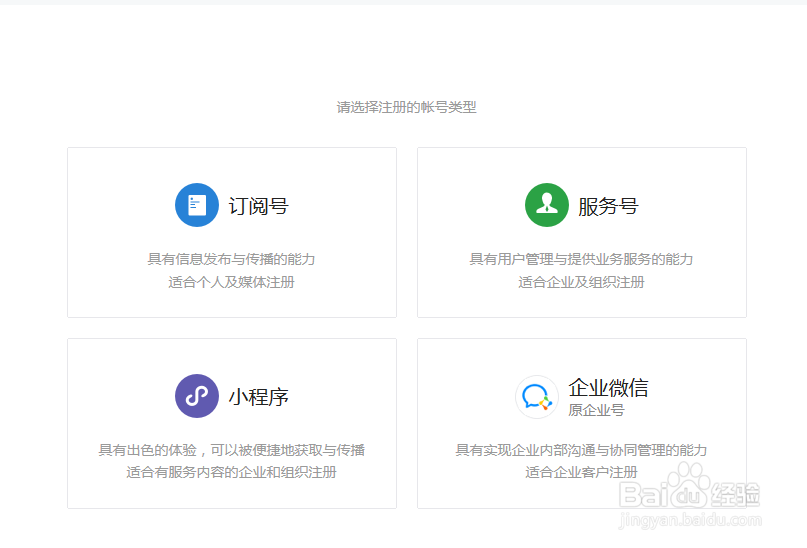The width and height of the screenshot is (807, 548).
Task: Select the 企业微信 title text
Action: click(608, 387)
